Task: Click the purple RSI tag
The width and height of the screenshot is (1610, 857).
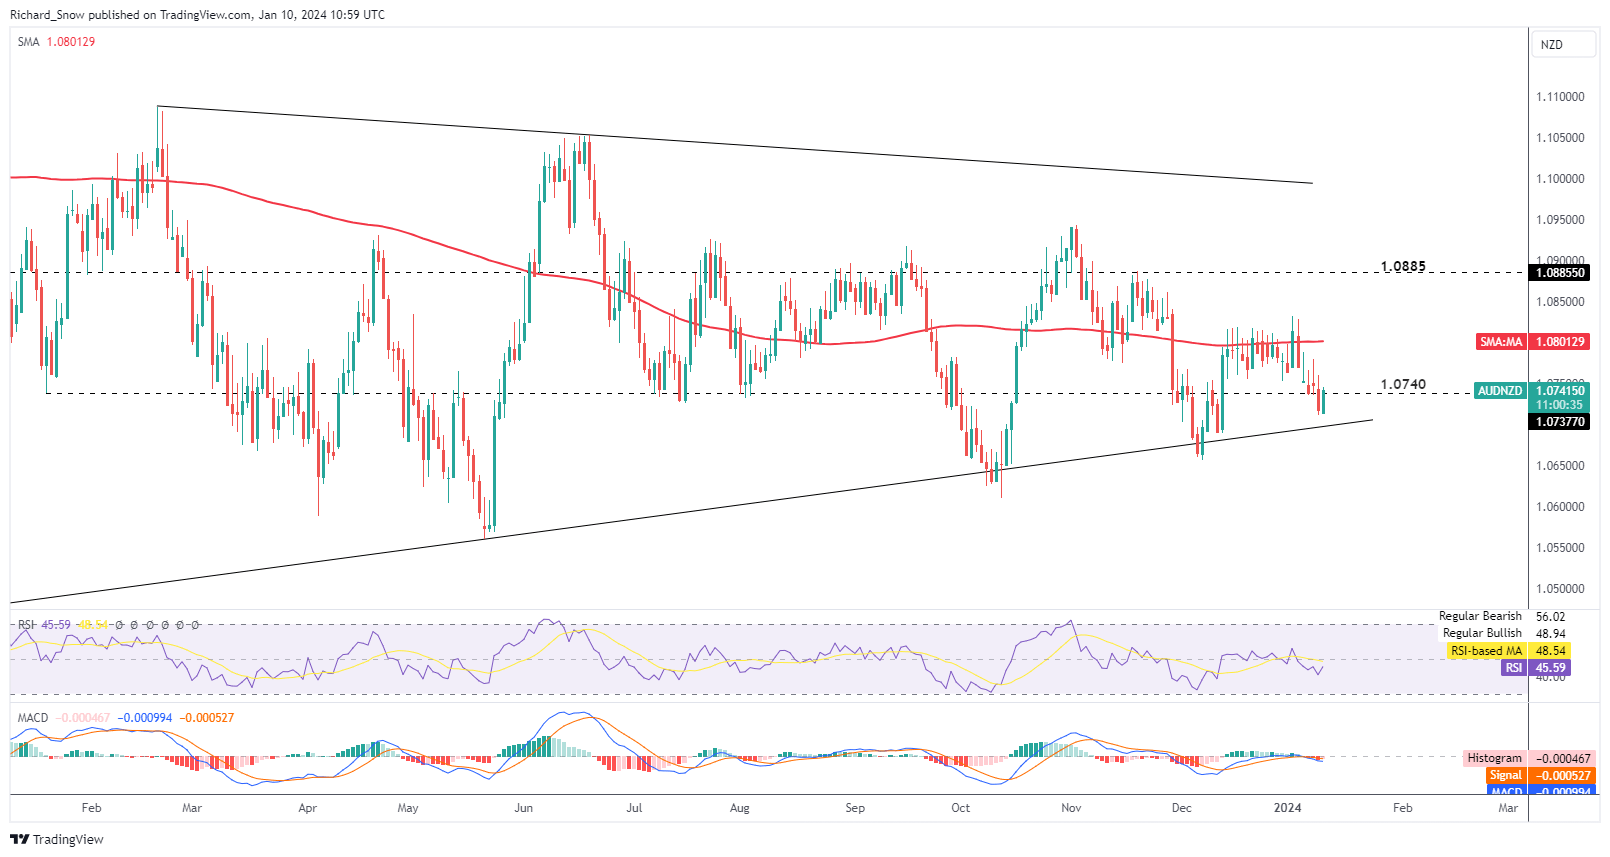Action: 1514,668
